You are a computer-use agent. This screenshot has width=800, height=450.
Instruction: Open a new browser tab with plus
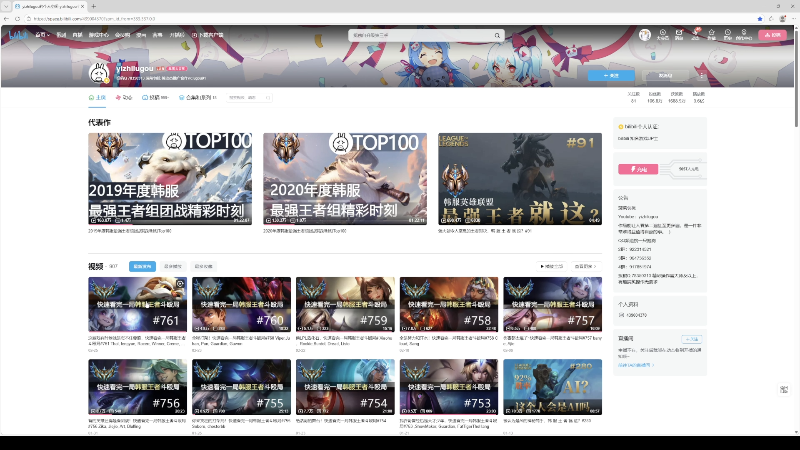[x=93, y=6]
